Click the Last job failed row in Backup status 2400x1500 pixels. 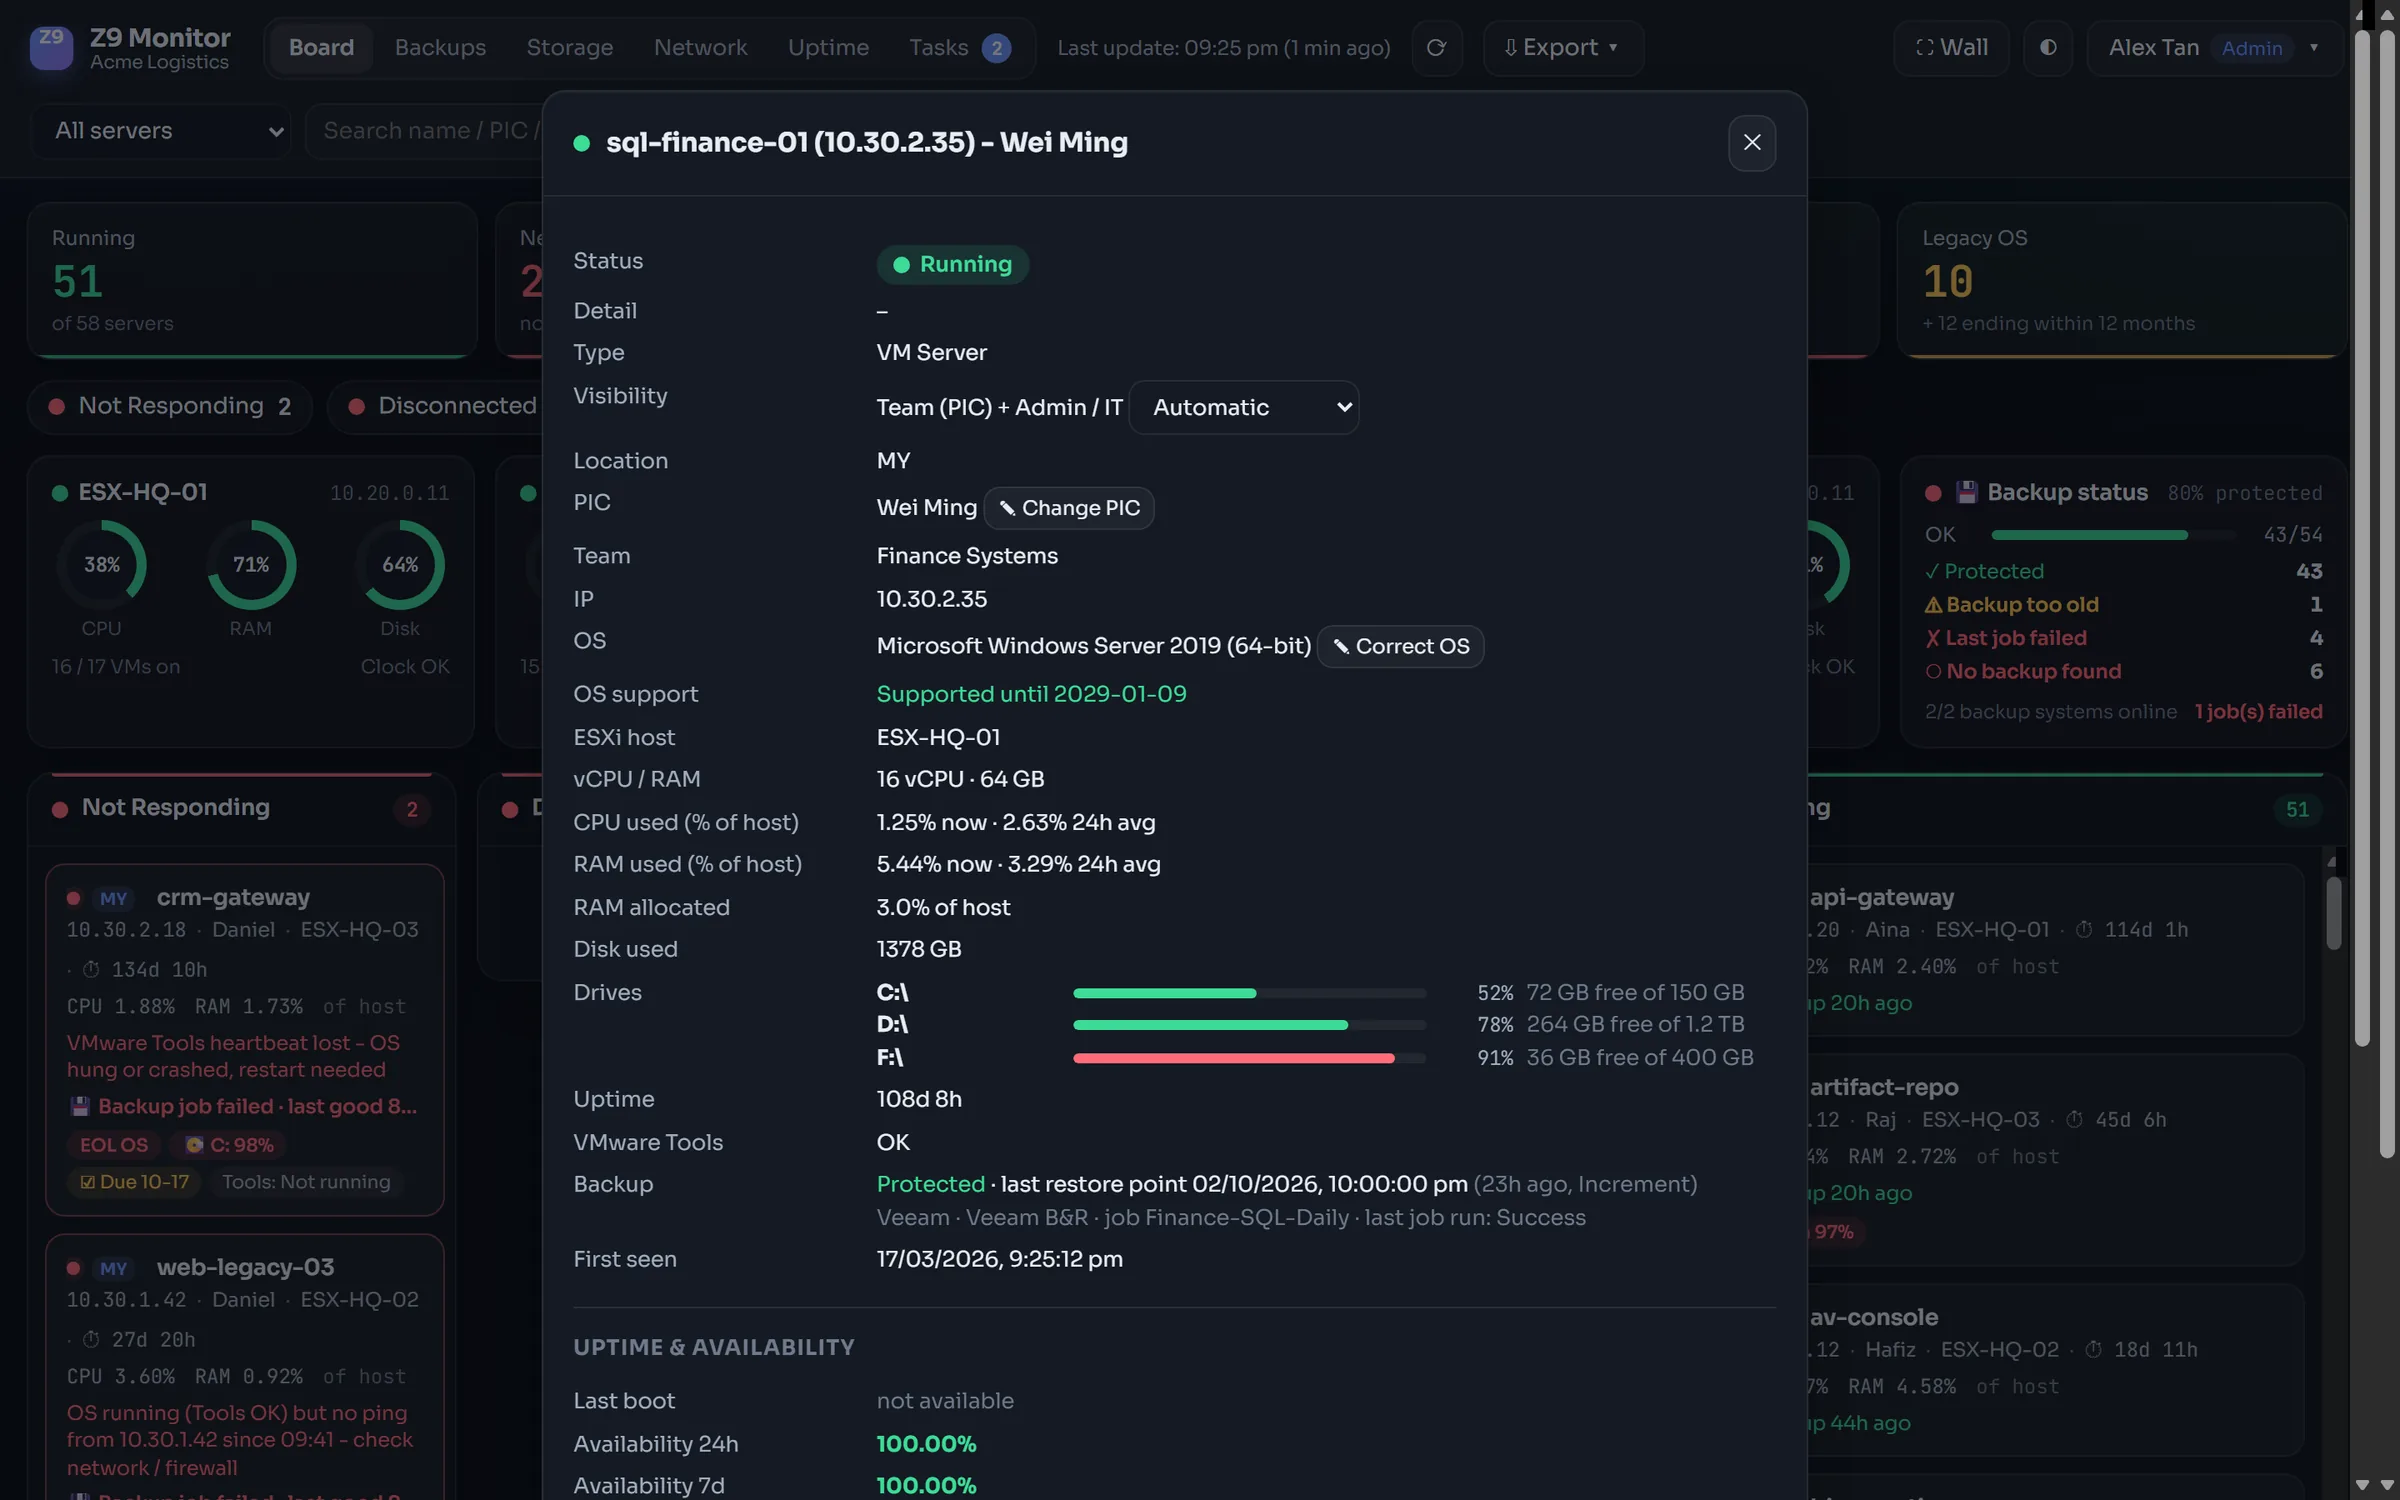pyautogui.click(x=2123, y=638)
